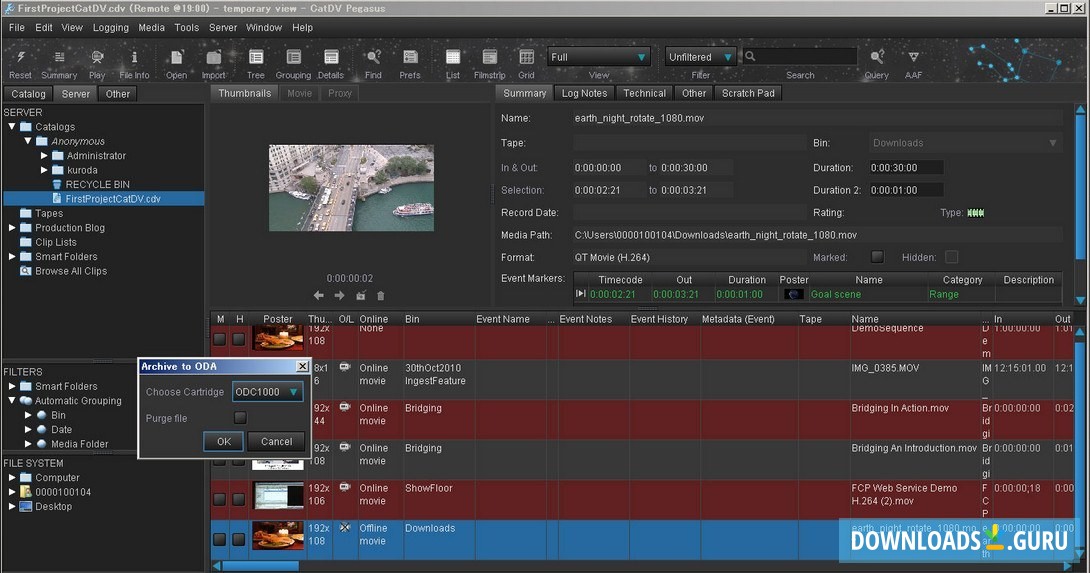The width and height of the screenshot is (1090, 573).
Task: Check the Marked checkbox
Action: click(877, 257)
